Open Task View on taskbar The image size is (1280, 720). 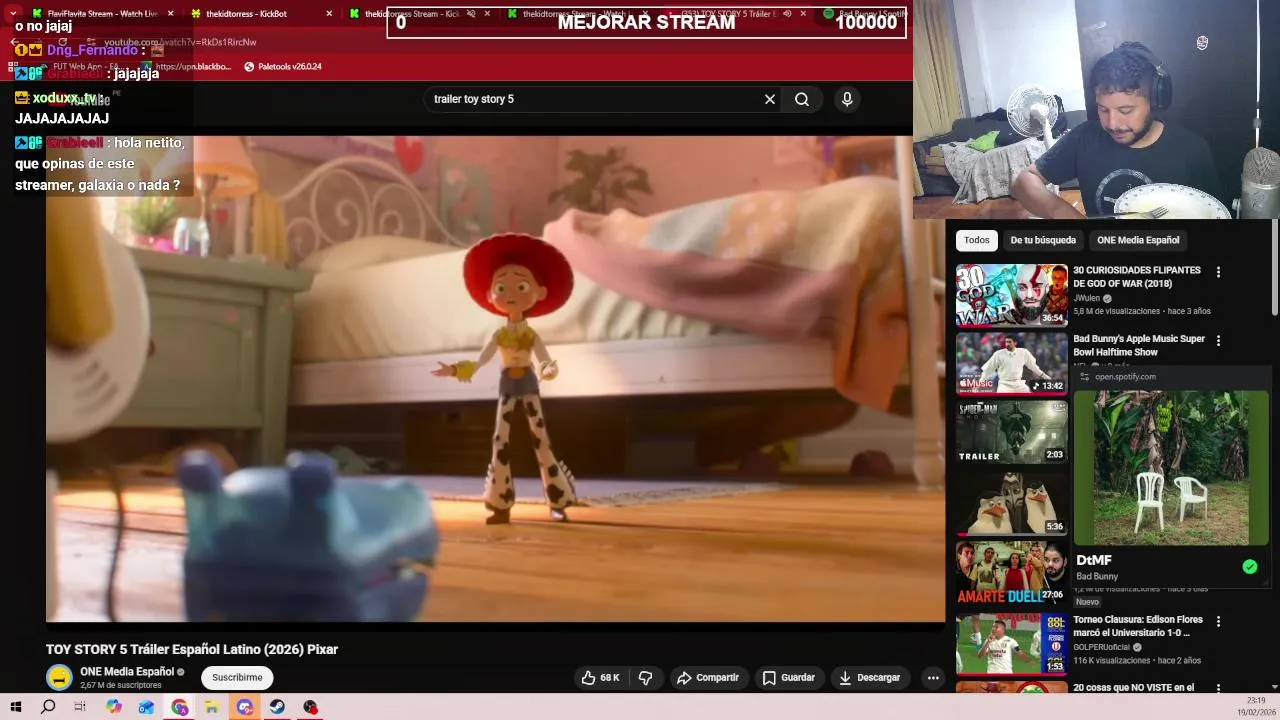coord(80,707)
